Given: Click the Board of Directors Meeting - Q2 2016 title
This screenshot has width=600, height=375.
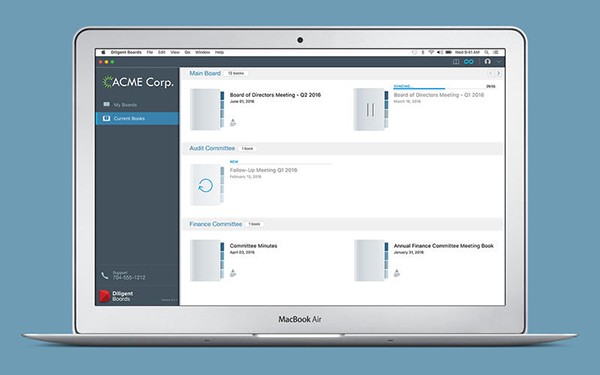Looking at the screenshot, I should pyautogui.click(x=275, y=95).
